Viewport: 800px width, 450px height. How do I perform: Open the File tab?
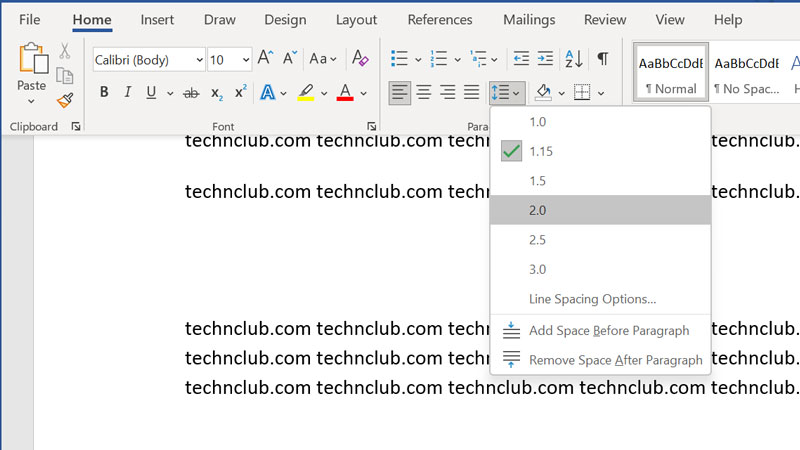(30, 19)
